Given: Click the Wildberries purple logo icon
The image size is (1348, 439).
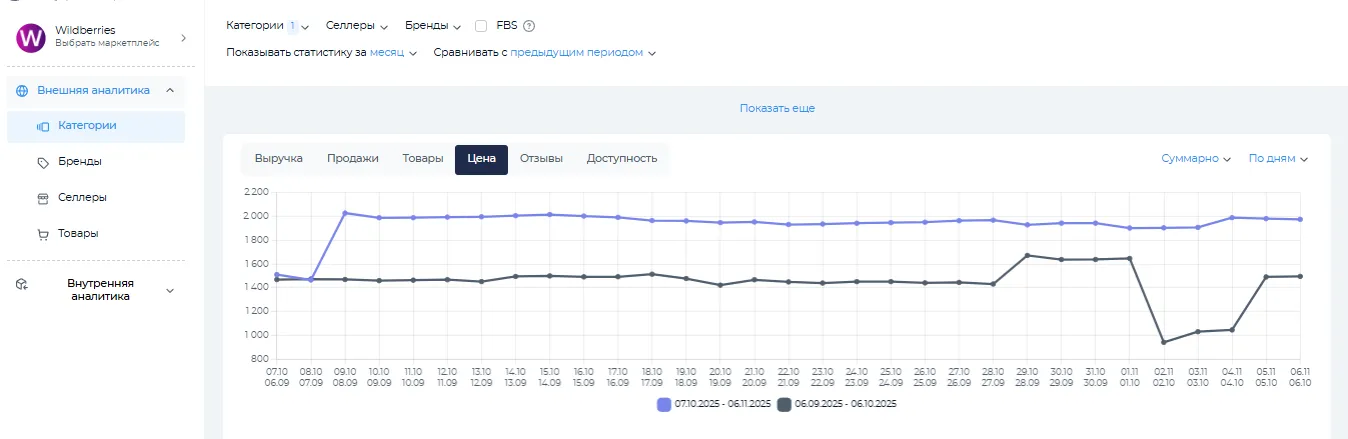Looking at the screenshot, I should point(31,38).
